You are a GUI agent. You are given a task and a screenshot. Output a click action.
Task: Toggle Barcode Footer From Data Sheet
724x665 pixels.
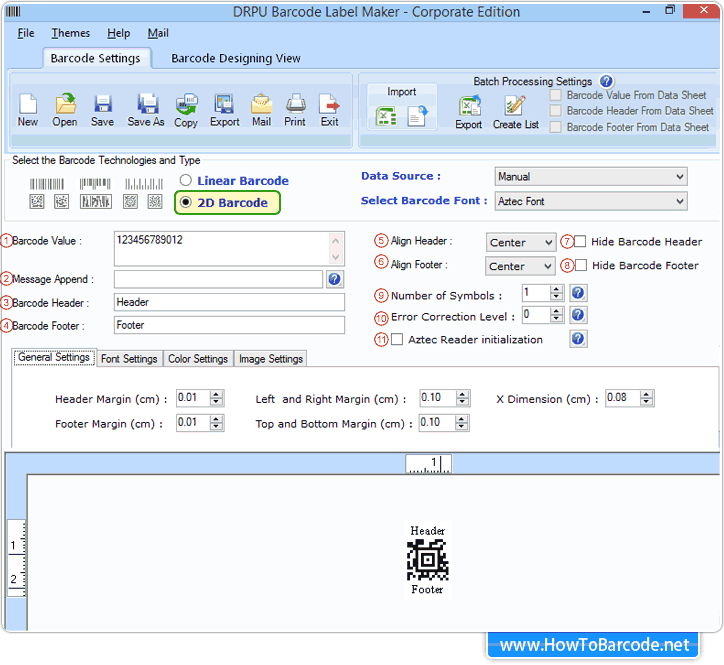tap(556, 127)
